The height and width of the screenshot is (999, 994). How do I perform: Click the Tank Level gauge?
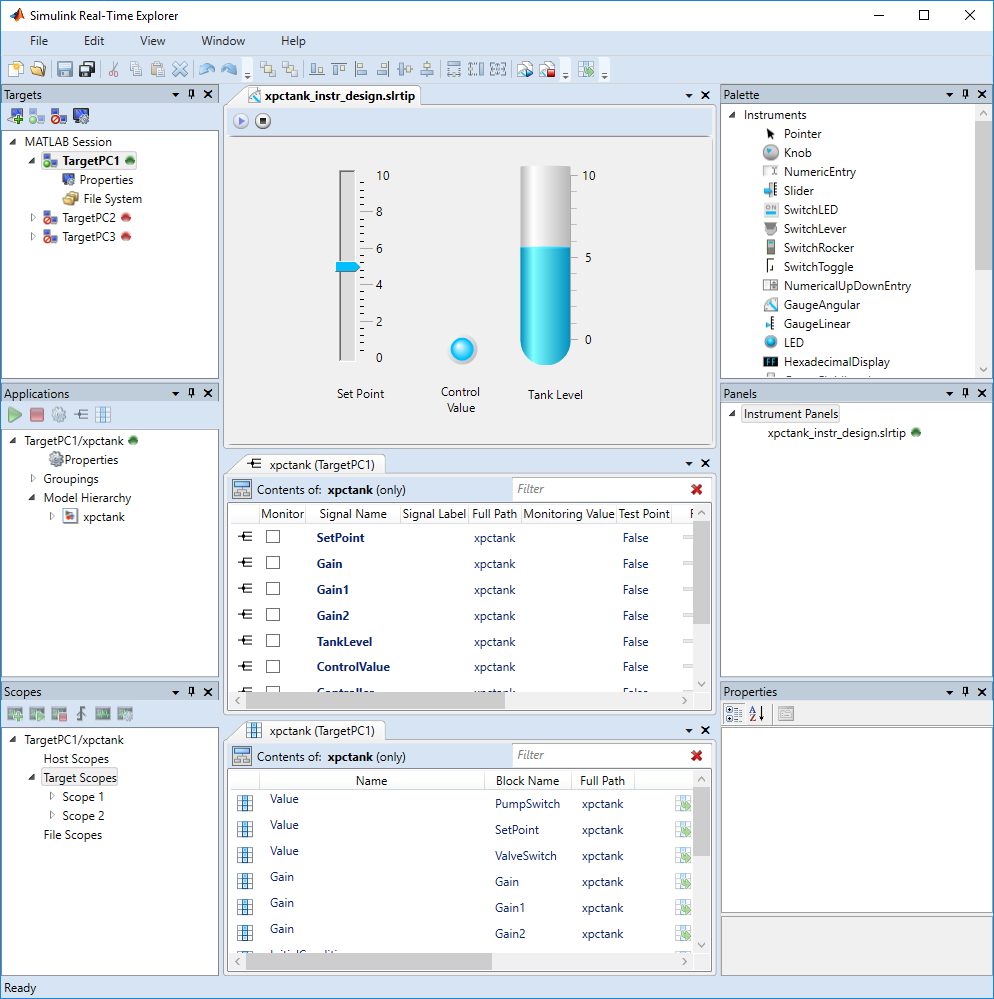[545, 265]
